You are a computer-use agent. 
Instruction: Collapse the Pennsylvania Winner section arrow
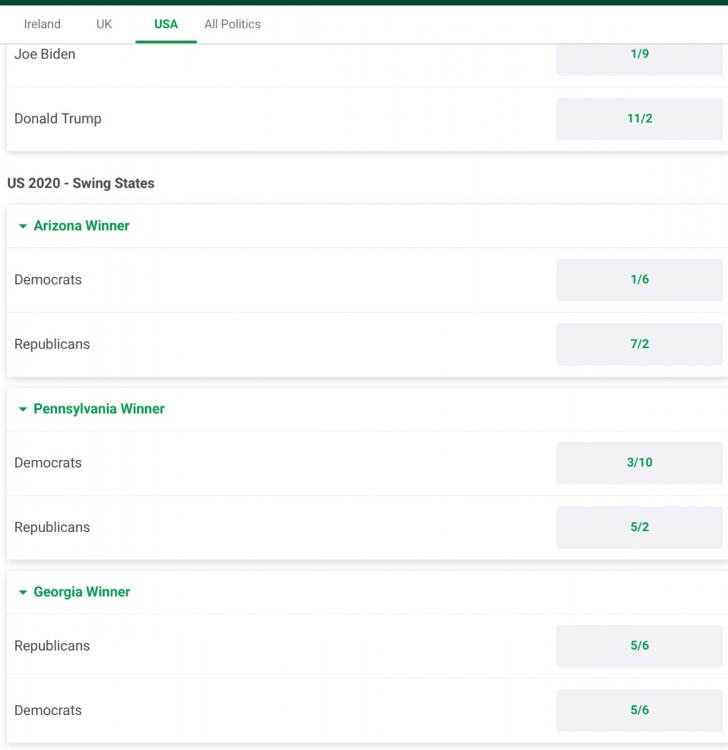click(23, 410)
